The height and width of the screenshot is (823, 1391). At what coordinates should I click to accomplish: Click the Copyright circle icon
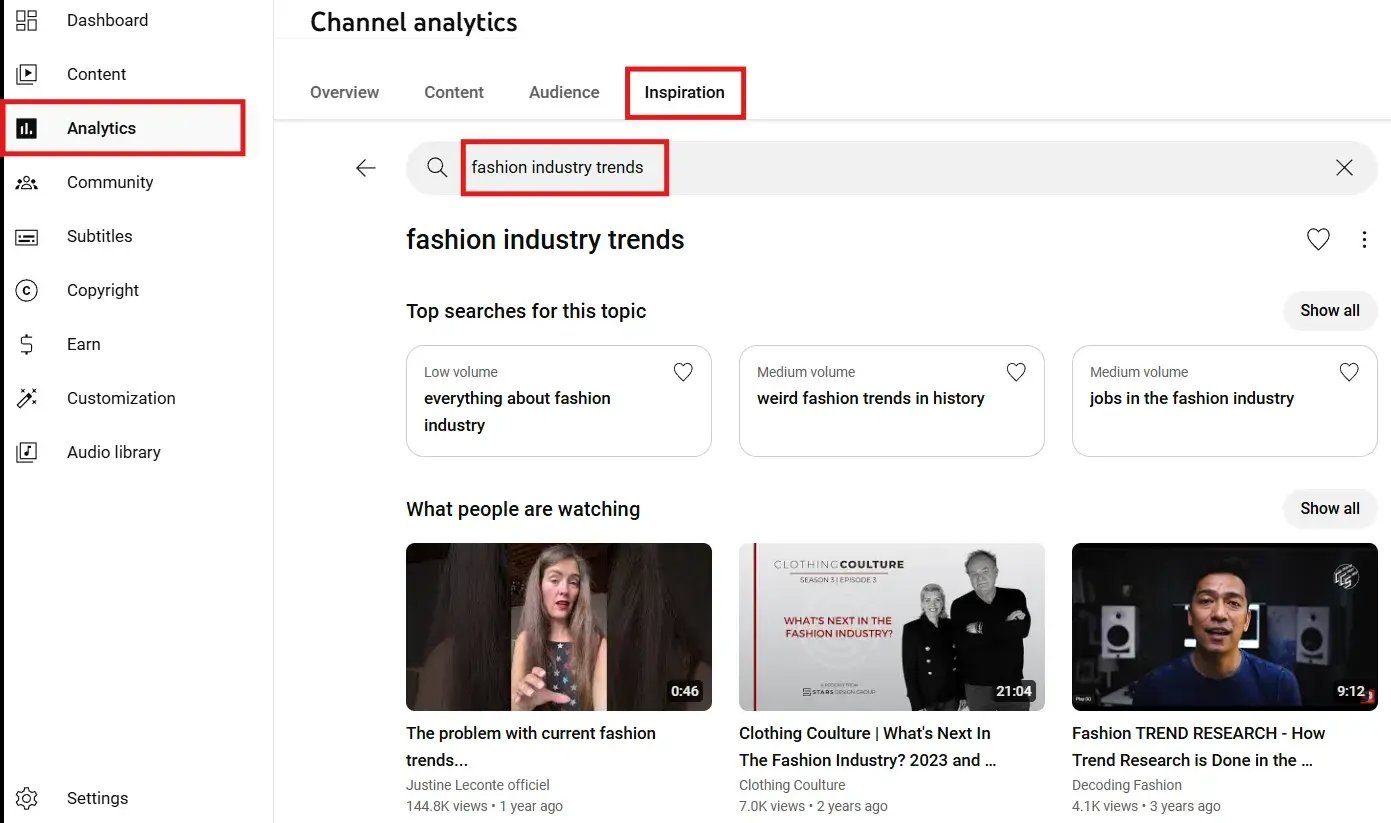pos(27,291)
